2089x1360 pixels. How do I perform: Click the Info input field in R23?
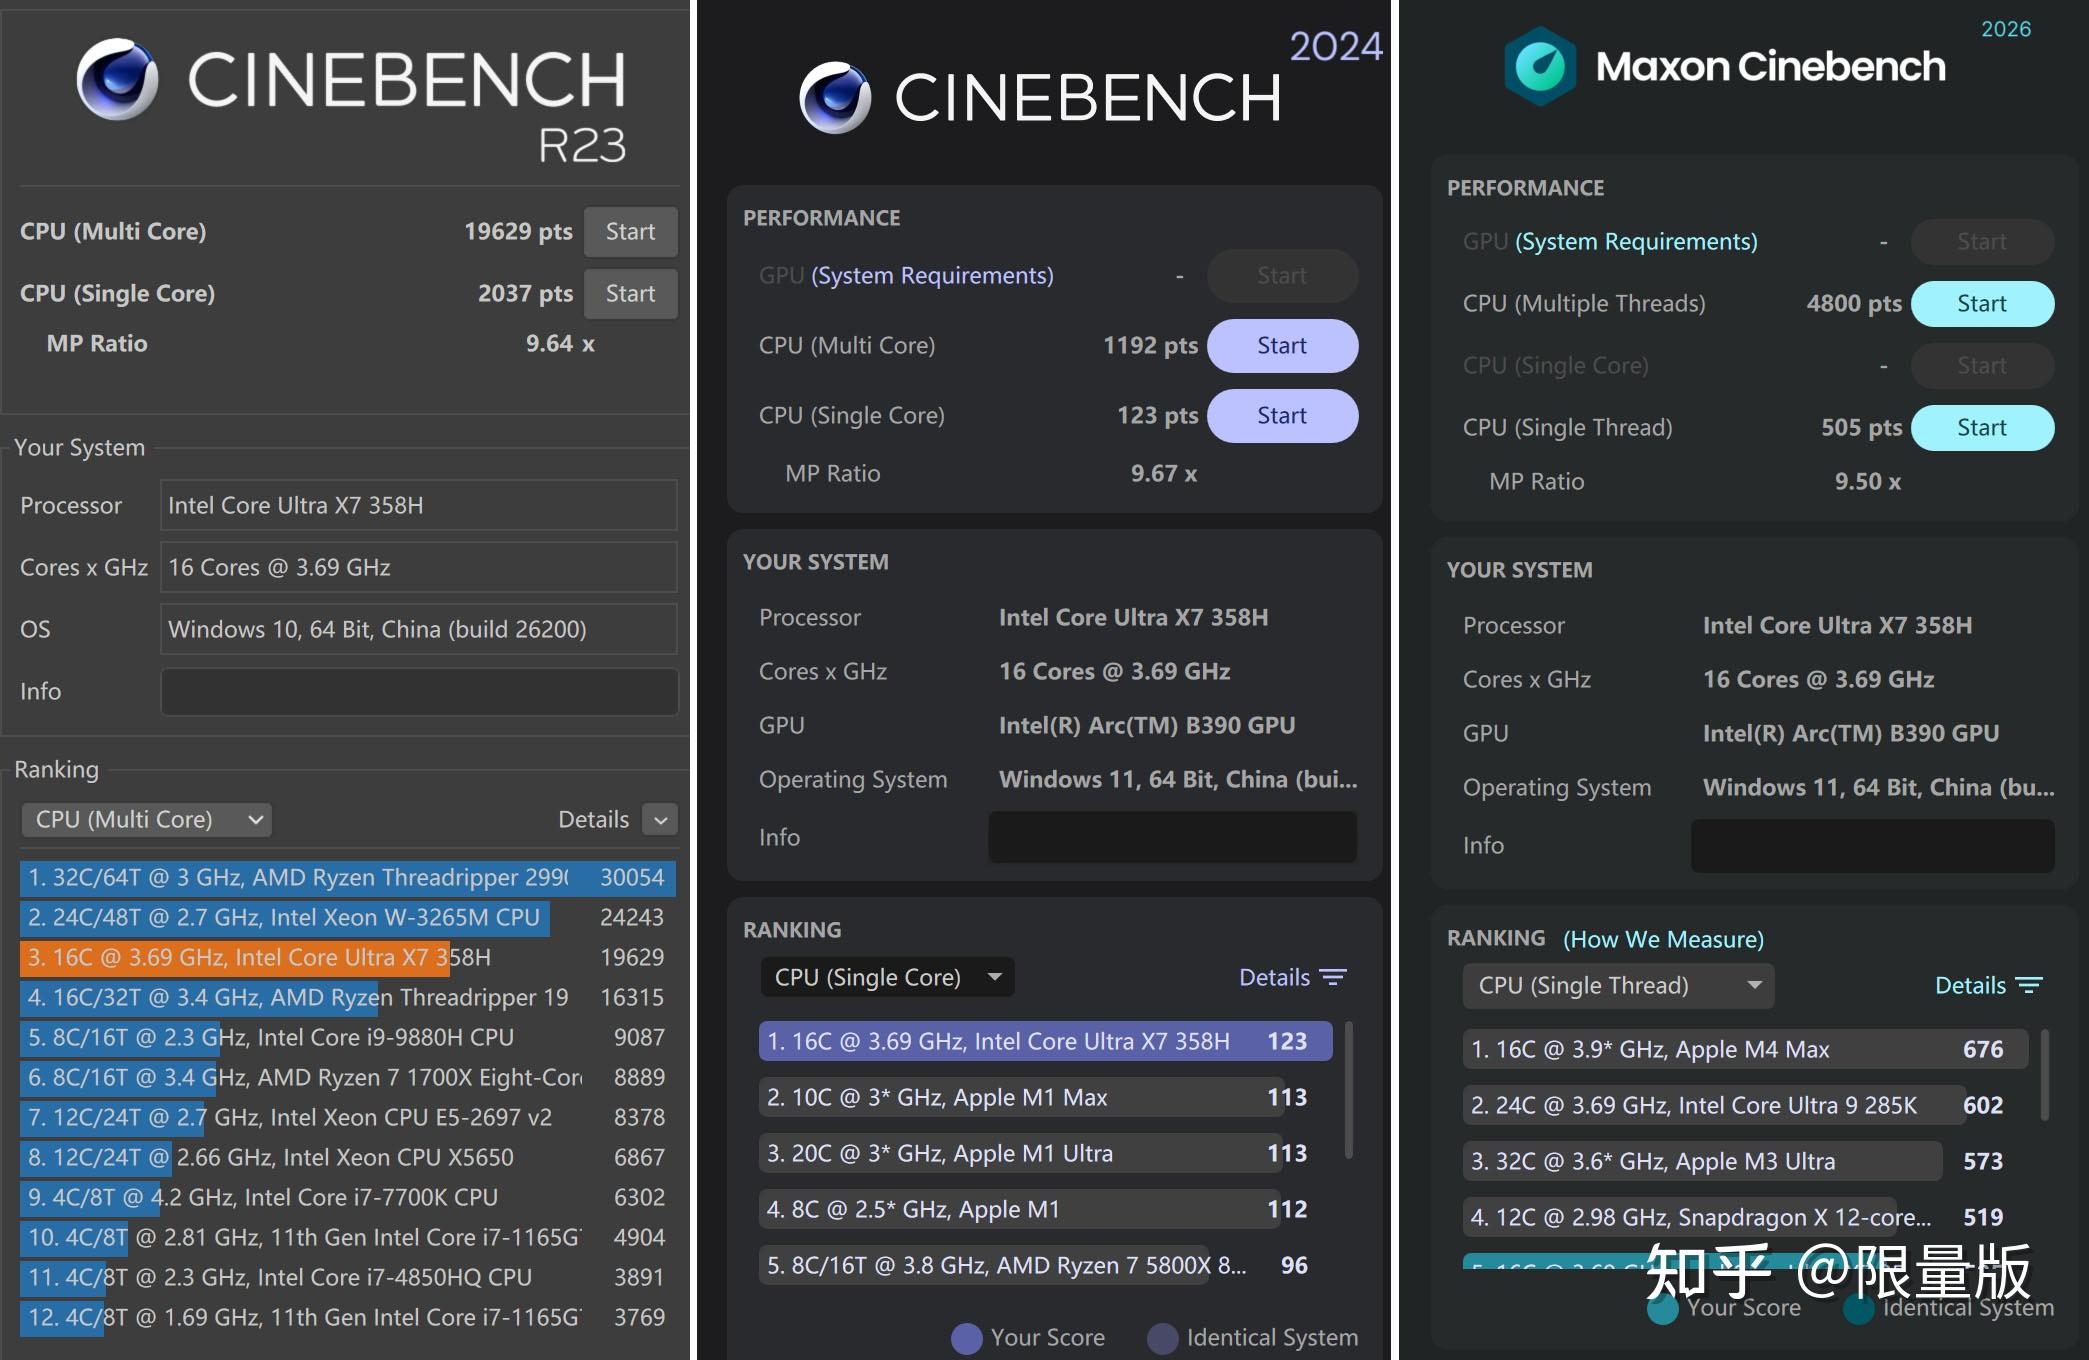pos(419,692)
